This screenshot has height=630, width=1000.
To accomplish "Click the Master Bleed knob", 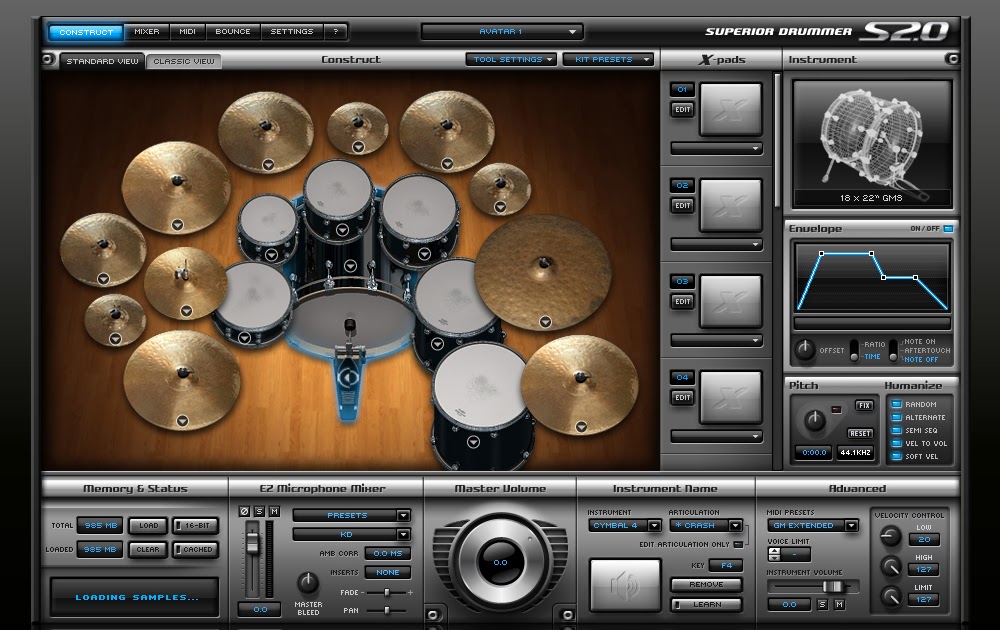I will 308,582.
